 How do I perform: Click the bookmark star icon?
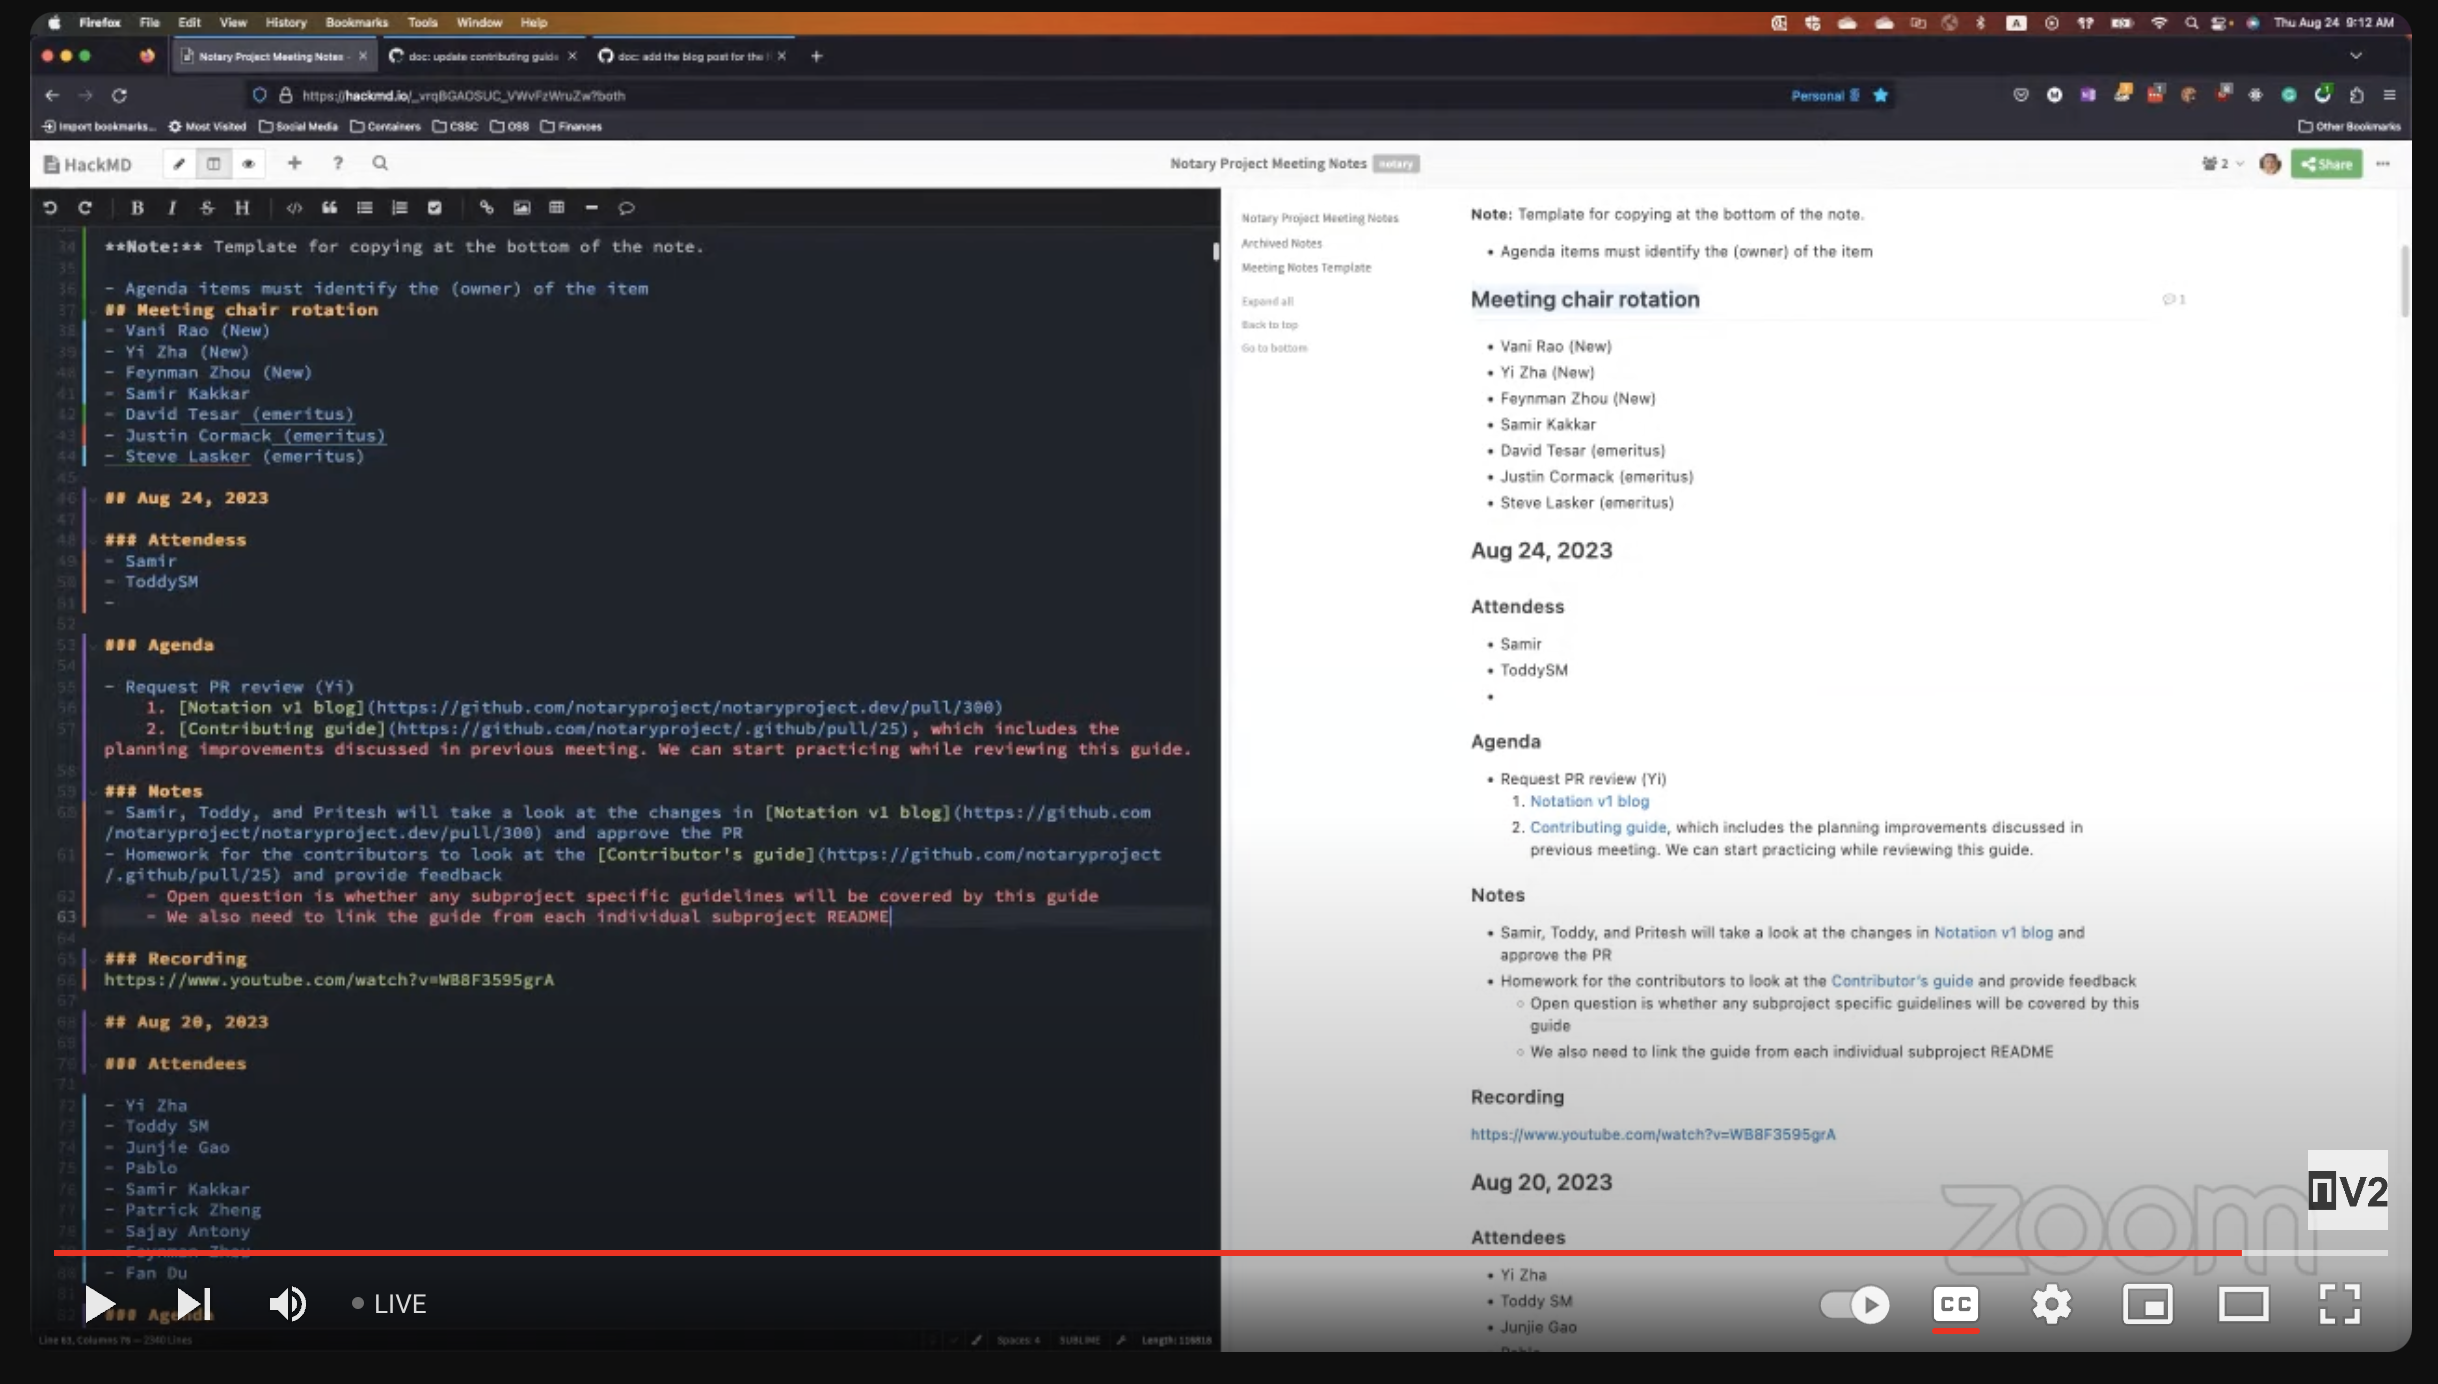(1880, 95)
